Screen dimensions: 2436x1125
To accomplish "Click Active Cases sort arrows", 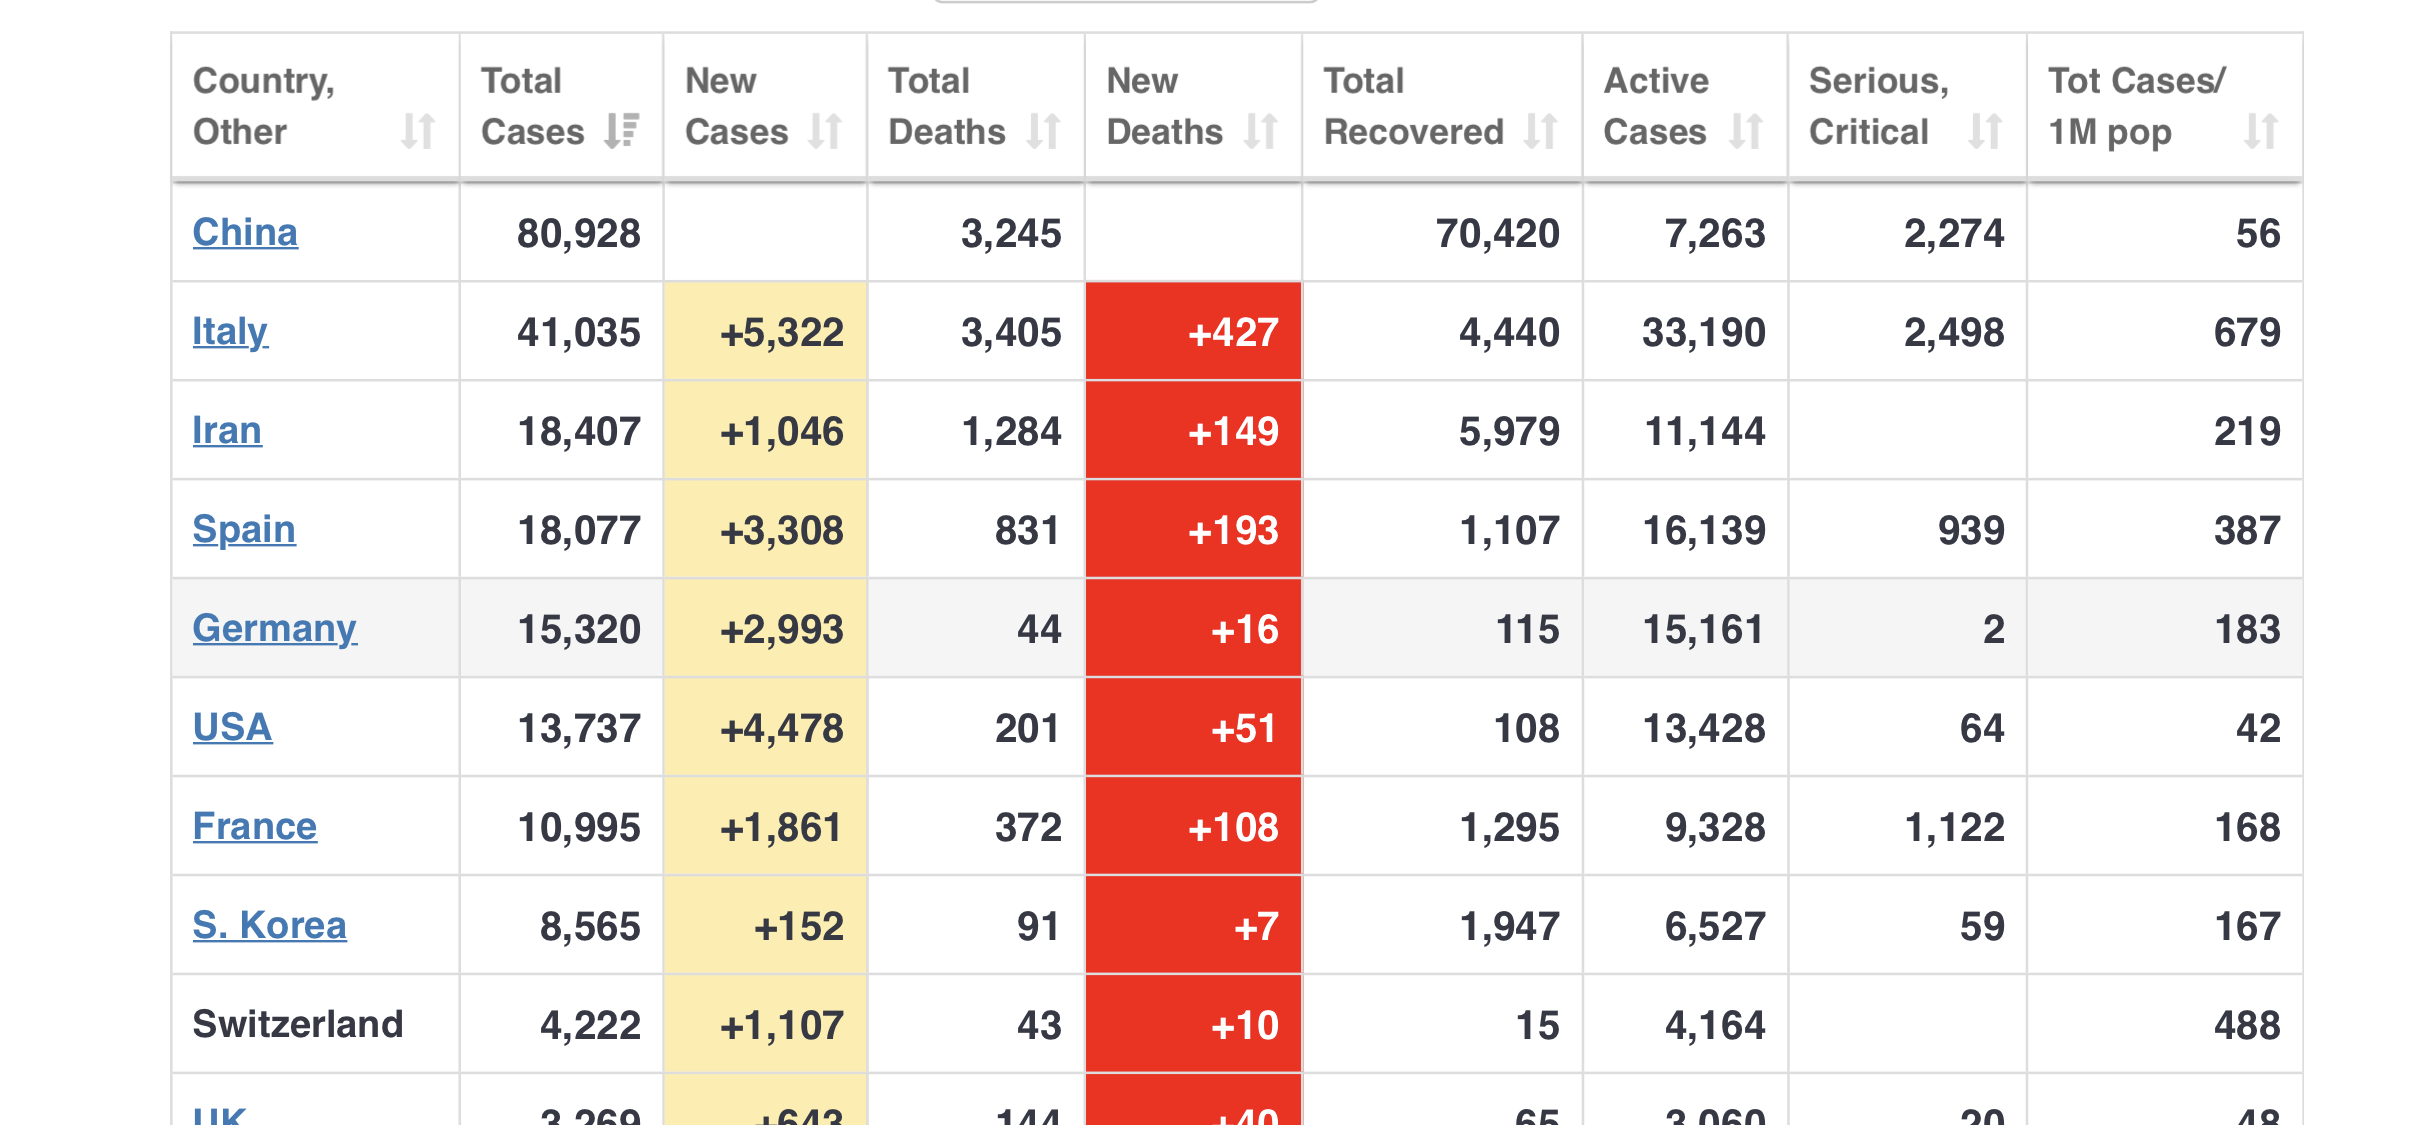I will coord(1745,131).
